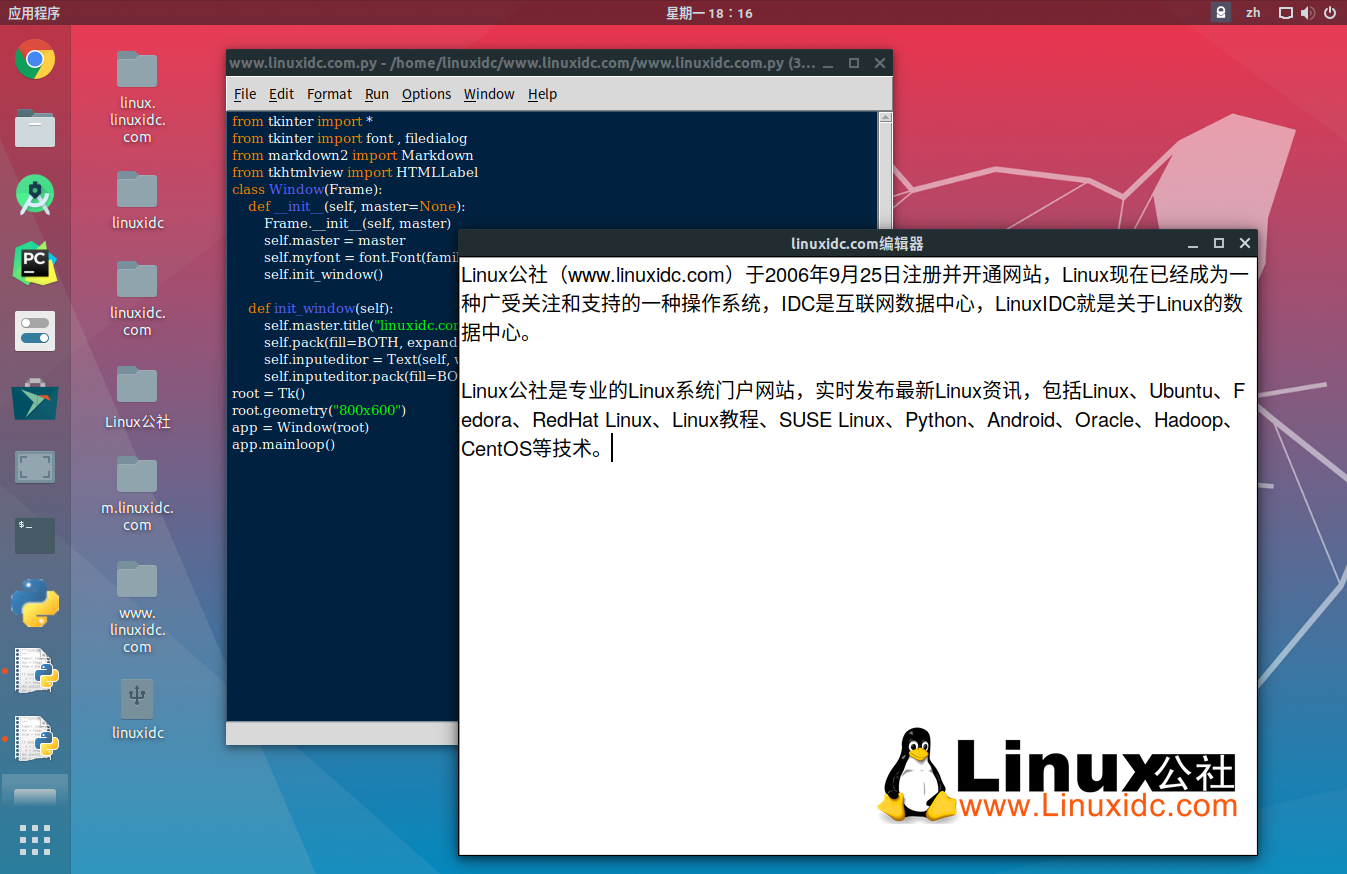Open the volume speaker indicator
1347x874 pixels.
tap(1308, 13)
